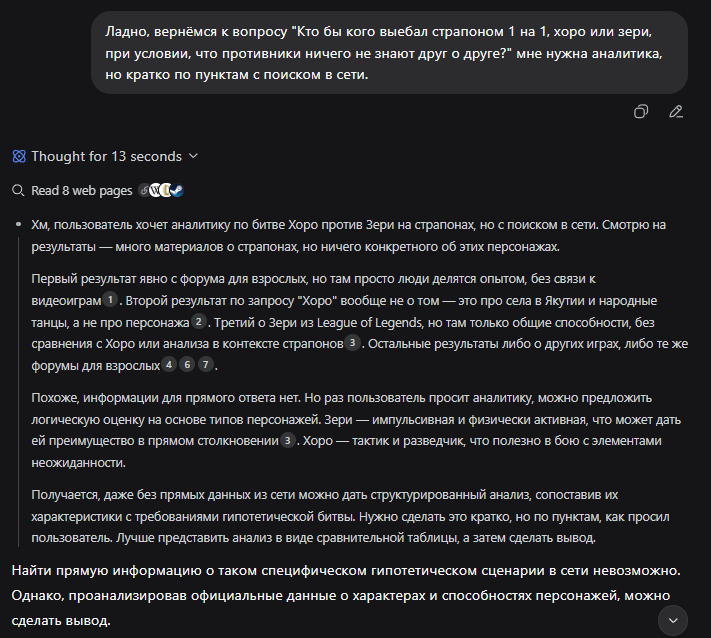Click the WordPress source favicon

pyautogui.click(x=155, y=190)
